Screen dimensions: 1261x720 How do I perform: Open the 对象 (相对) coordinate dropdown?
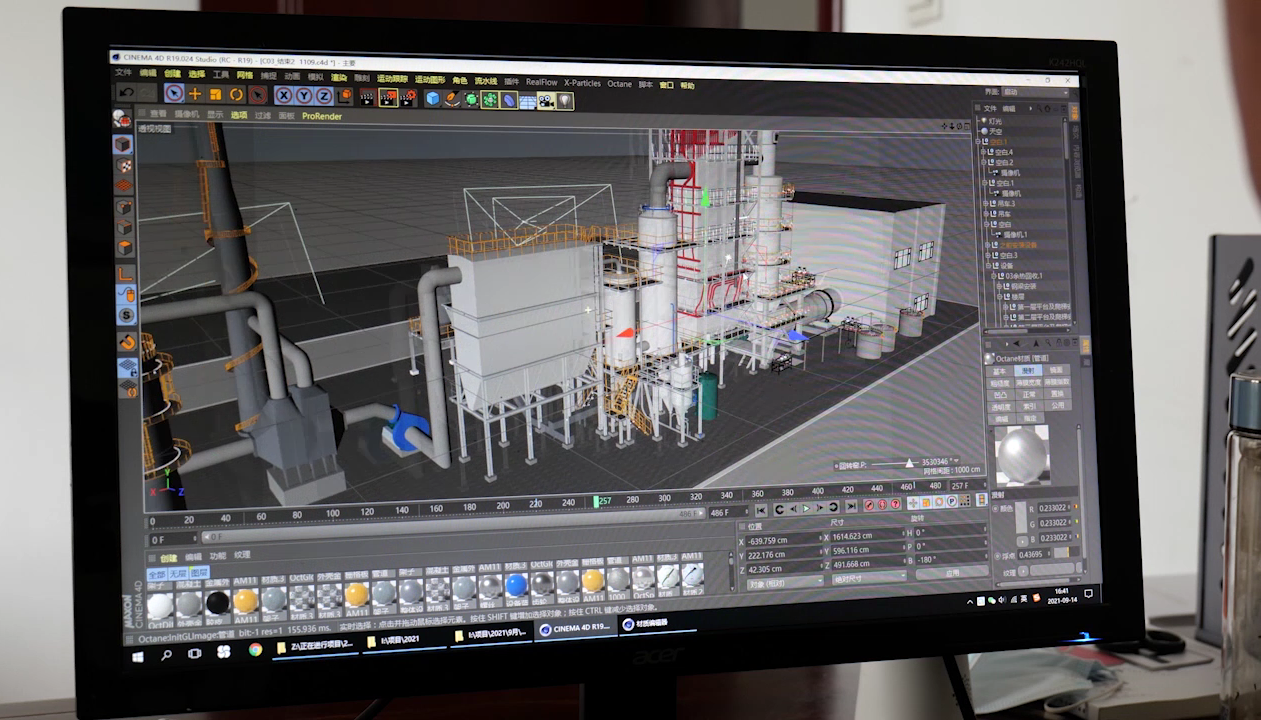[x=784, y=581]
